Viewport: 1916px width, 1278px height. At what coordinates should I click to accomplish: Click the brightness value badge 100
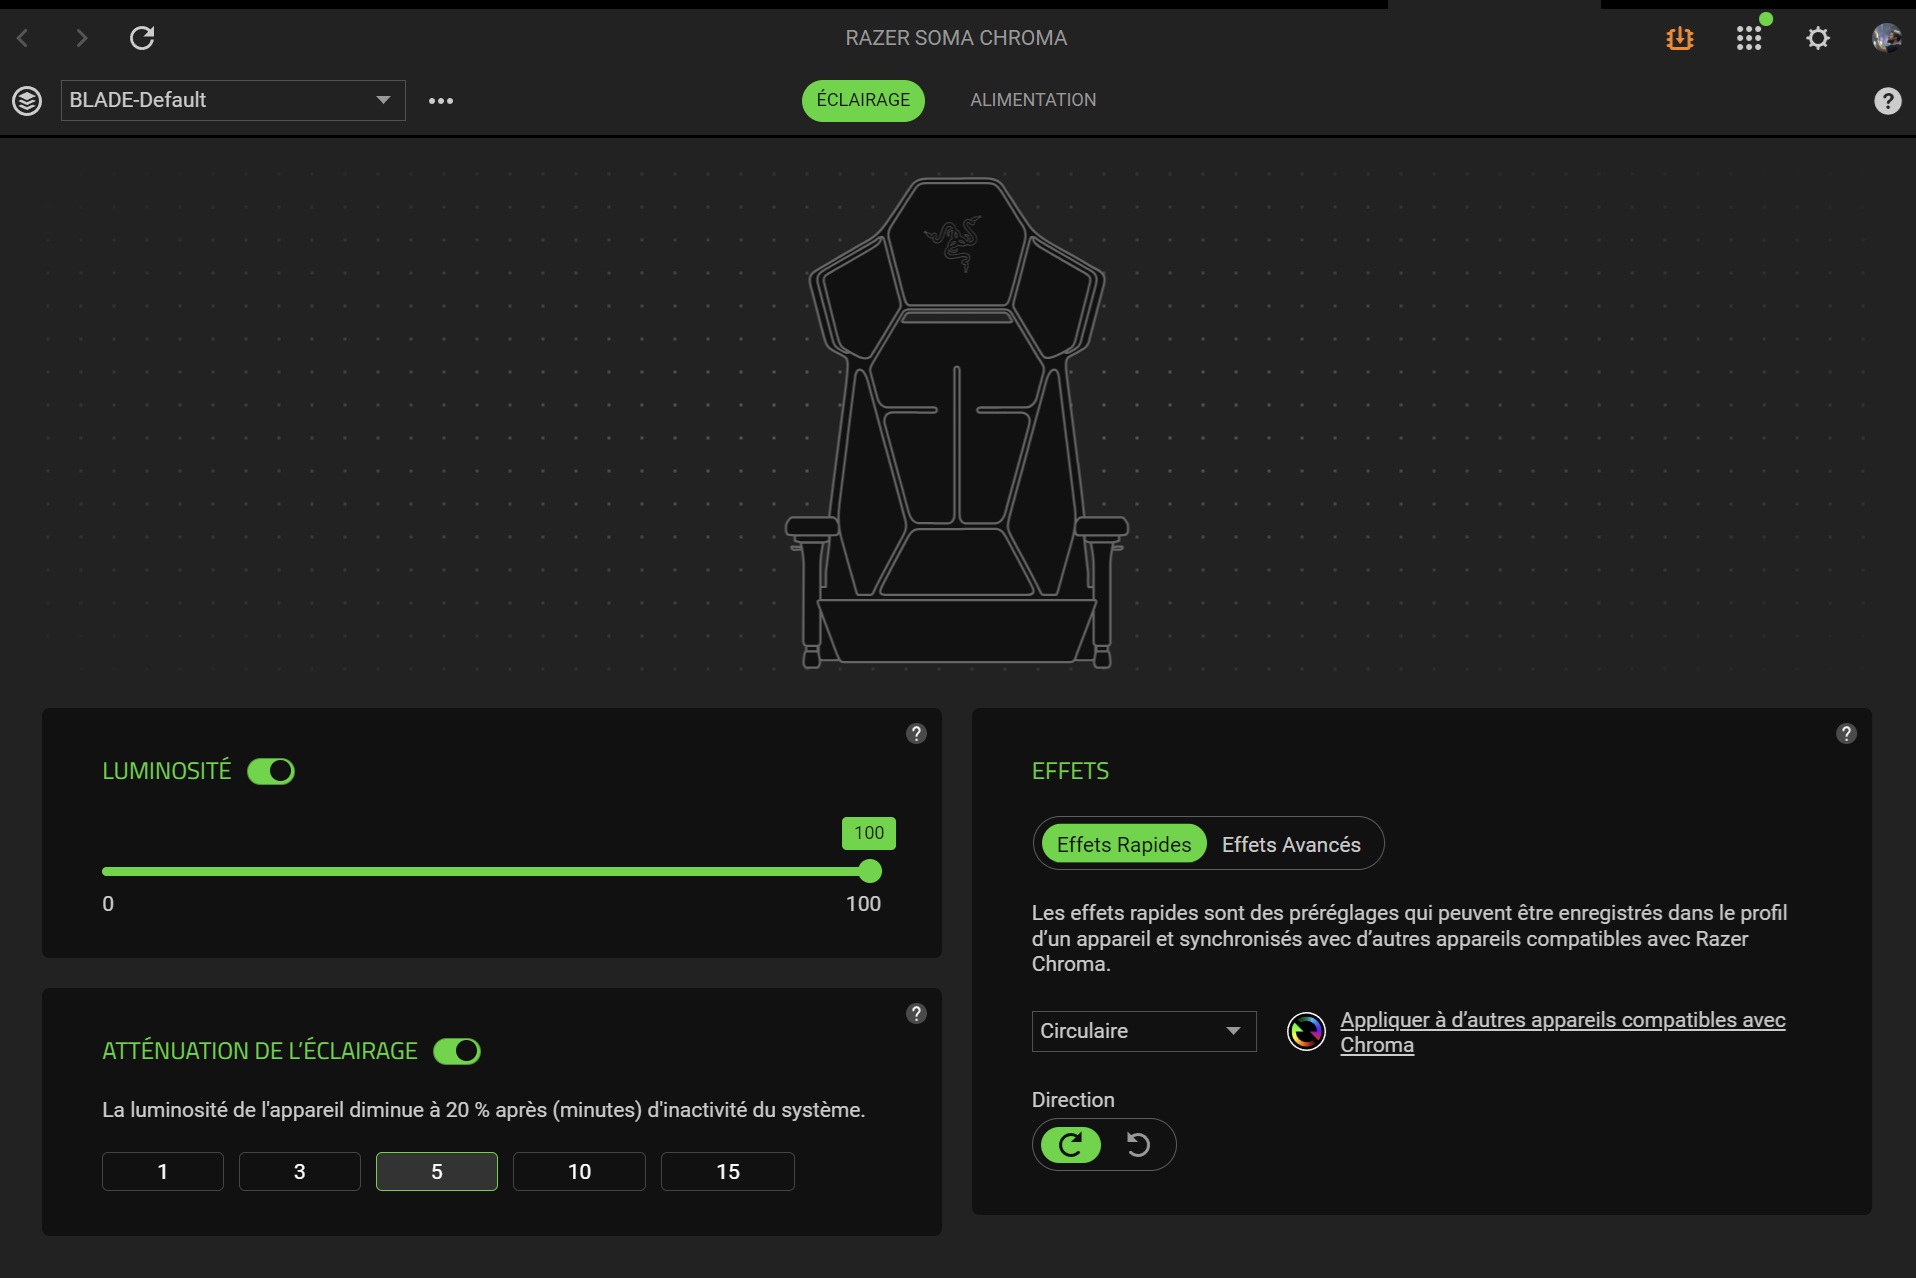click(869, 833)
